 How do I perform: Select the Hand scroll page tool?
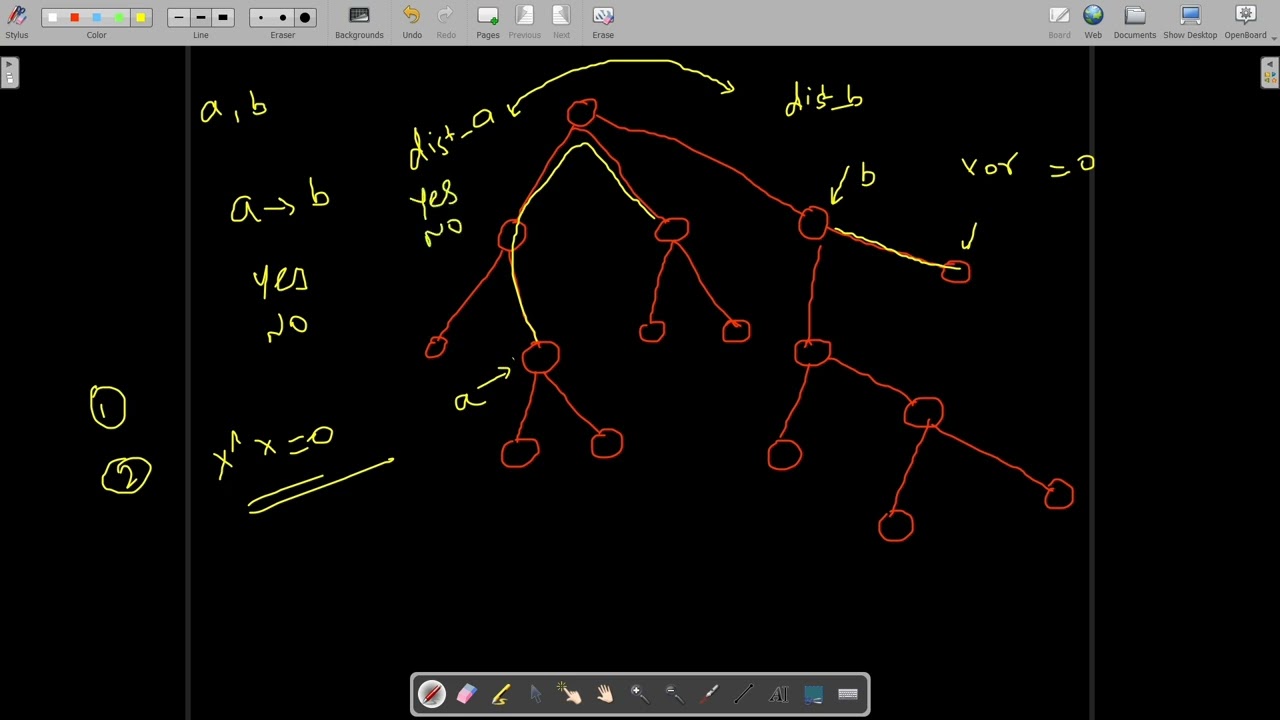pos(605,694)
